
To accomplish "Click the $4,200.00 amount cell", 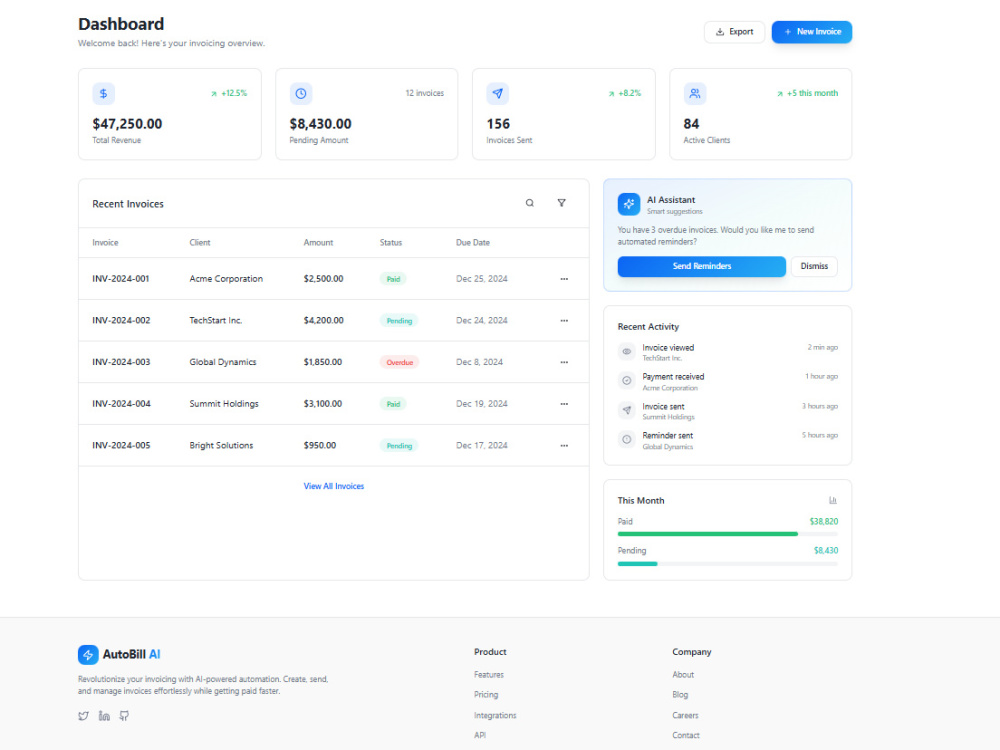I will coord(323,321).
